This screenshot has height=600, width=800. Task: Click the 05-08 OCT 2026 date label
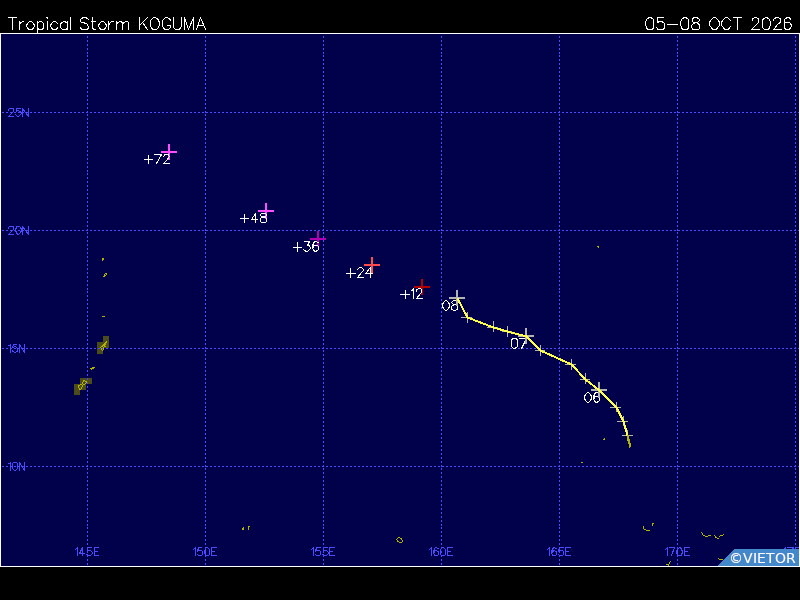coord(718,24)
